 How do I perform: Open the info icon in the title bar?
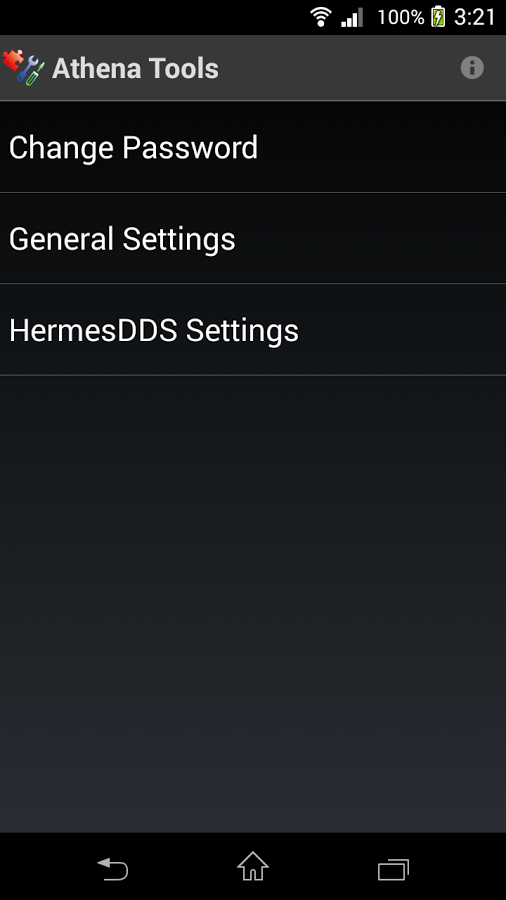pyautogui.click(x=472, y=68)
